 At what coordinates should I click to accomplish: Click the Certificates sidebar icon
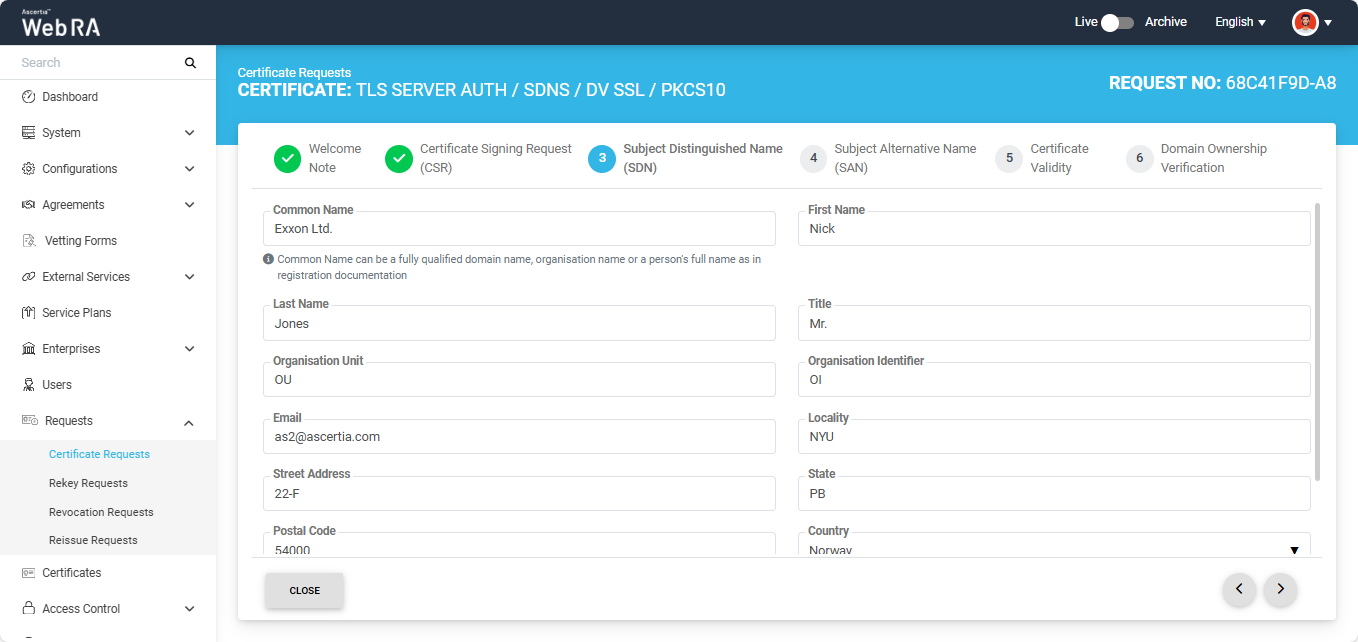point(29,573)
